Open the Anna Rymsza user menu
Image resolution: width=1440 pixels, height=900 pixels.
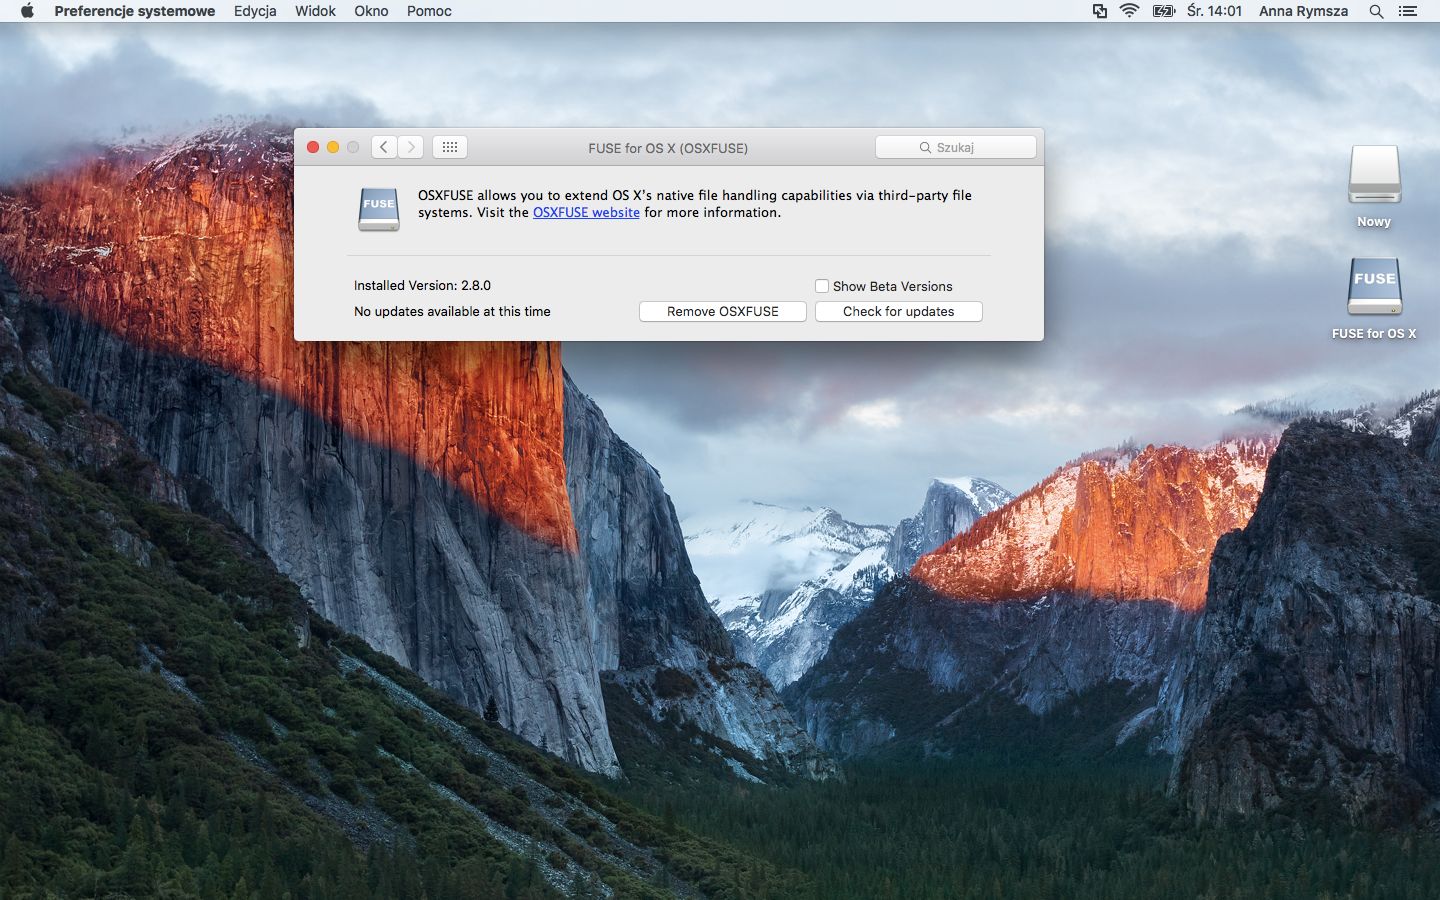[1303, 11]
